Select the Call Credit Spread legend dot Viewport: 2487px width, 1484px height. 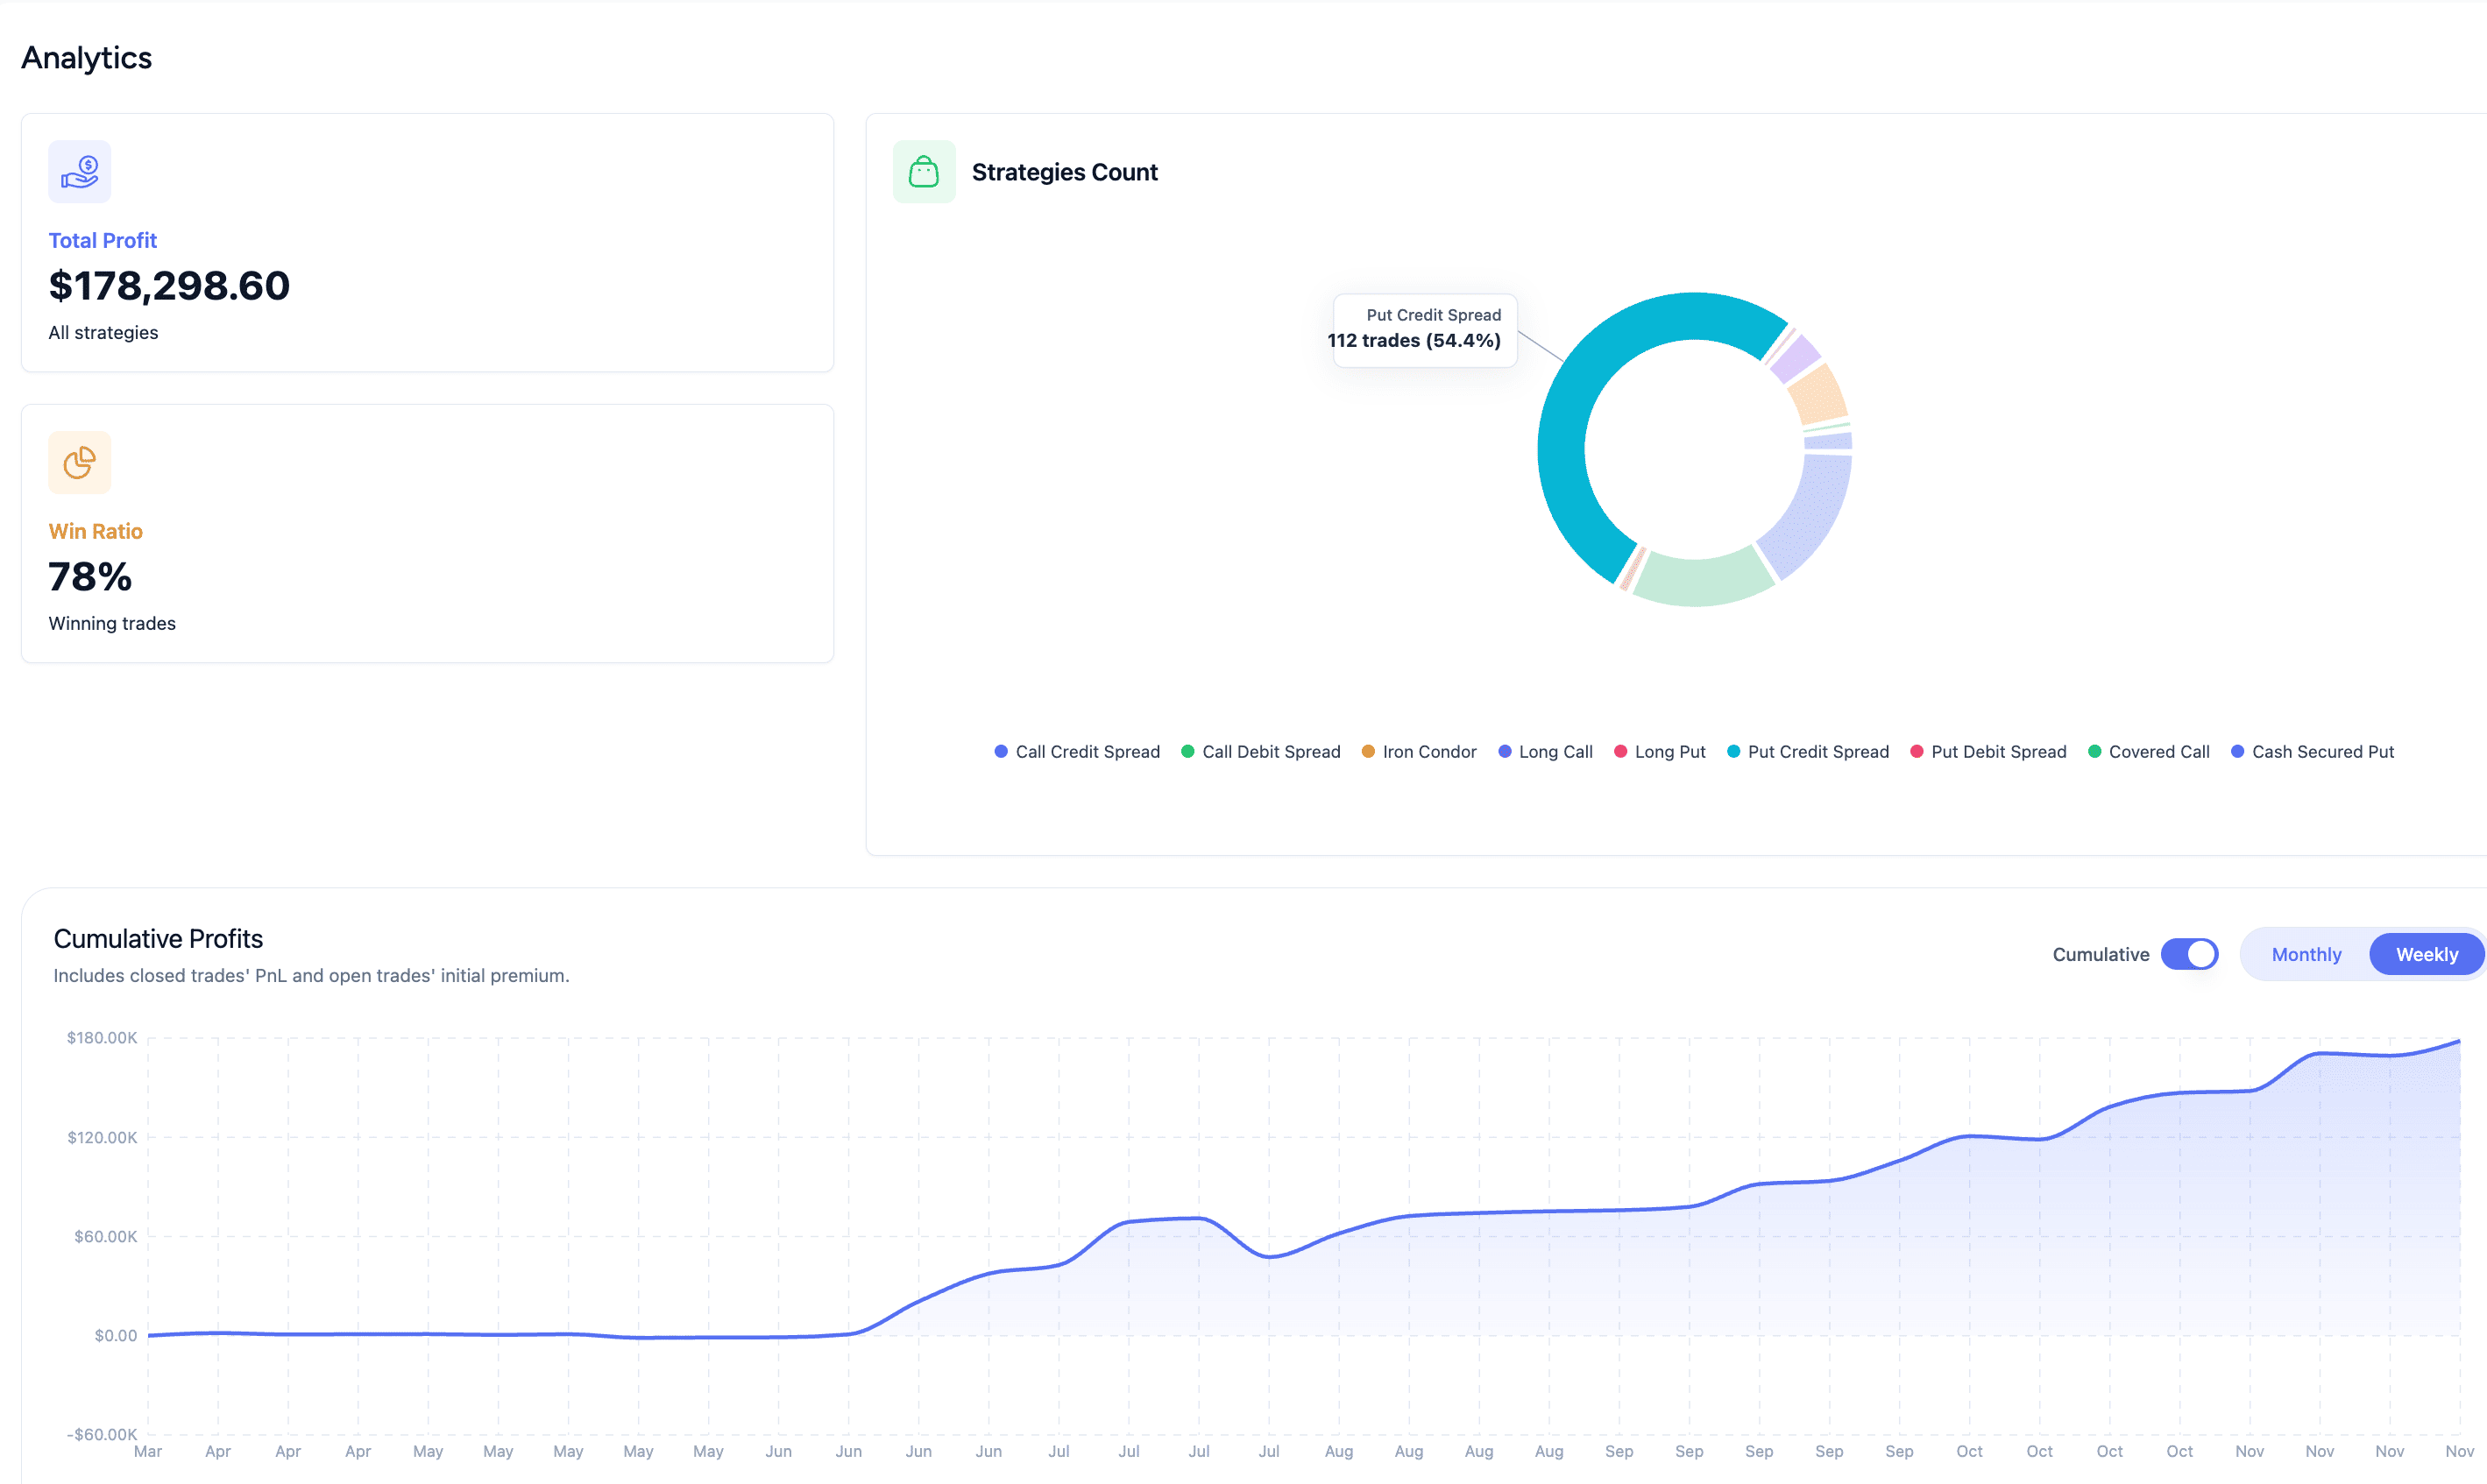1000,751
